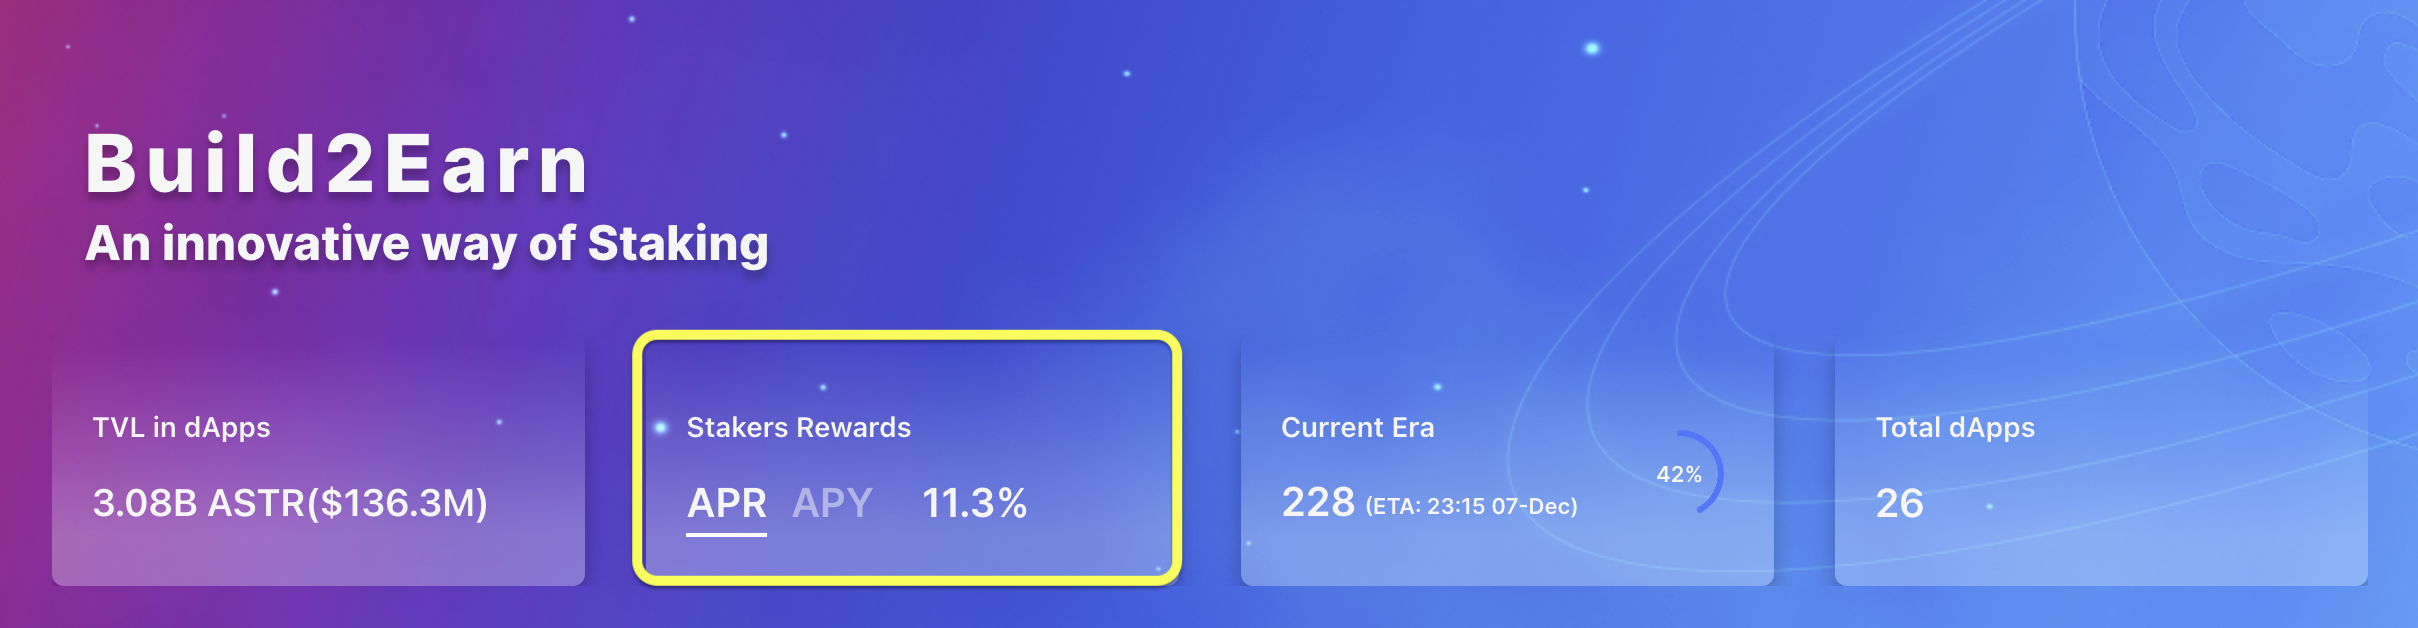
Task: Click the Total dApps label
Action: pyautogui.click(x=1956, y=428)
